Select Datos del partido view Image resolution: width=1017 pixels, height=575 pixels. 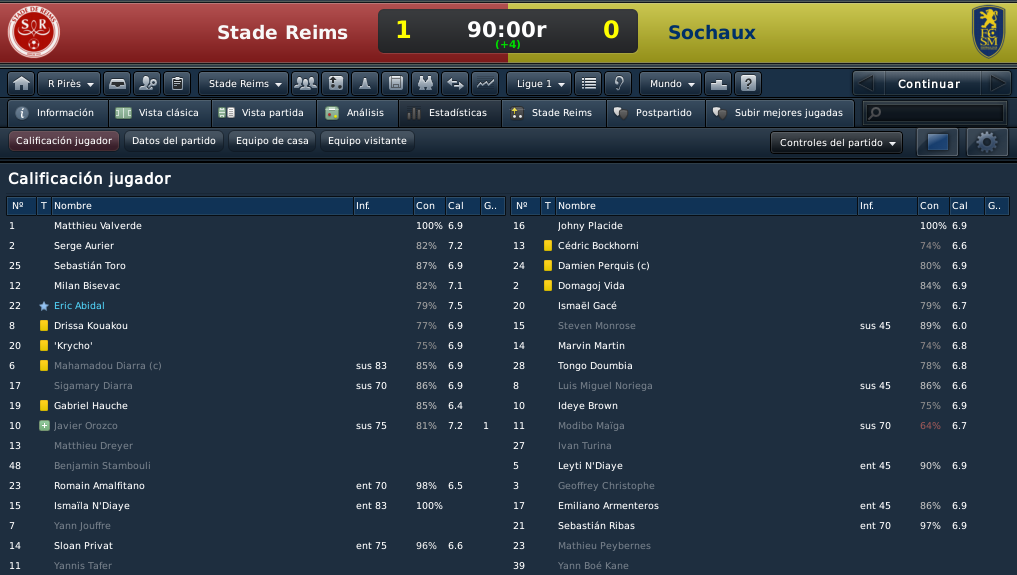pyautogui.click(x=174, y=141)
